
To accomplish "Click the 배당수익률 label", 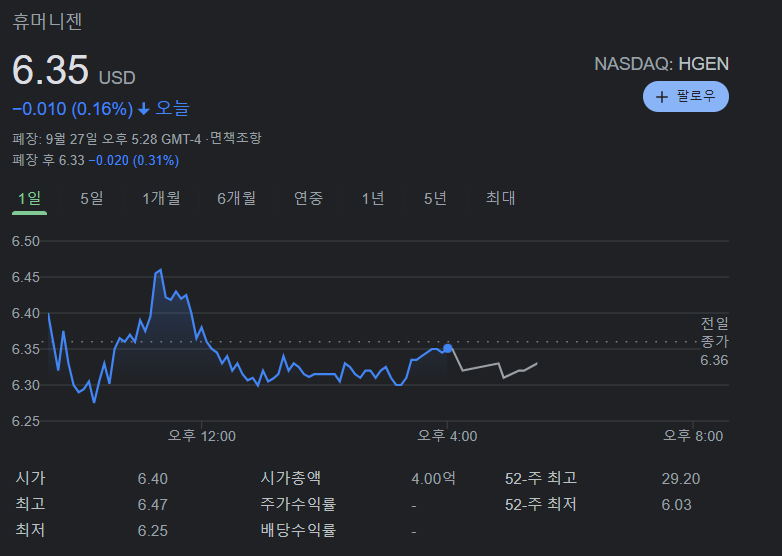I will click(298, 530).
